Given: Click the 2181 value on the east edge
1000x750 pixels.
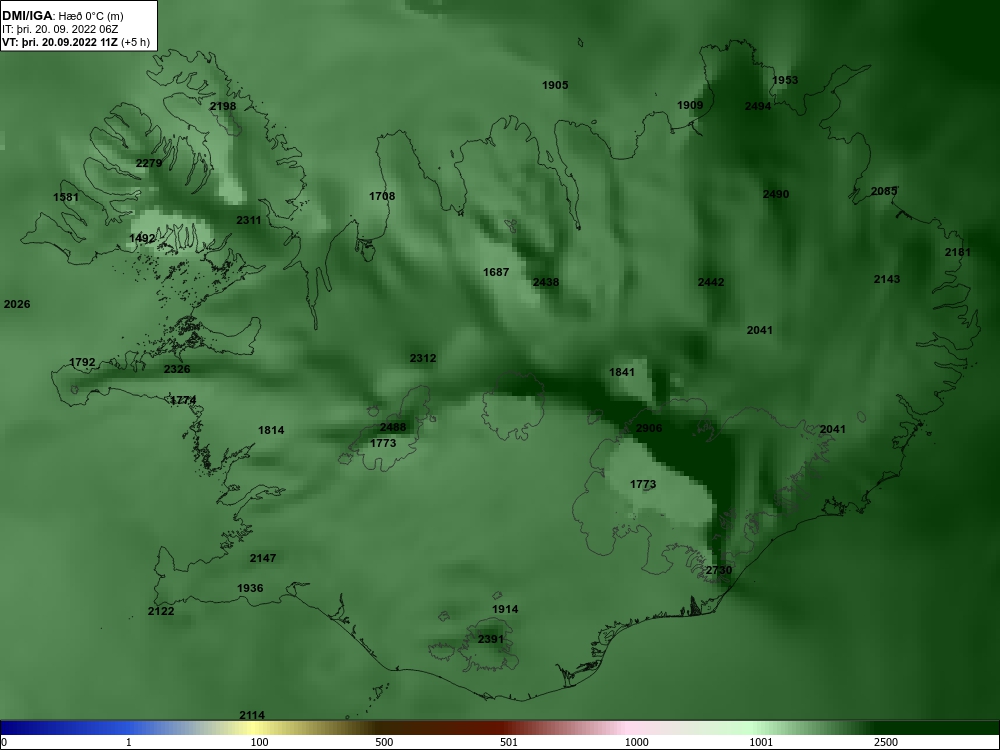Looking at the screenshot, I should pos(958,252).
